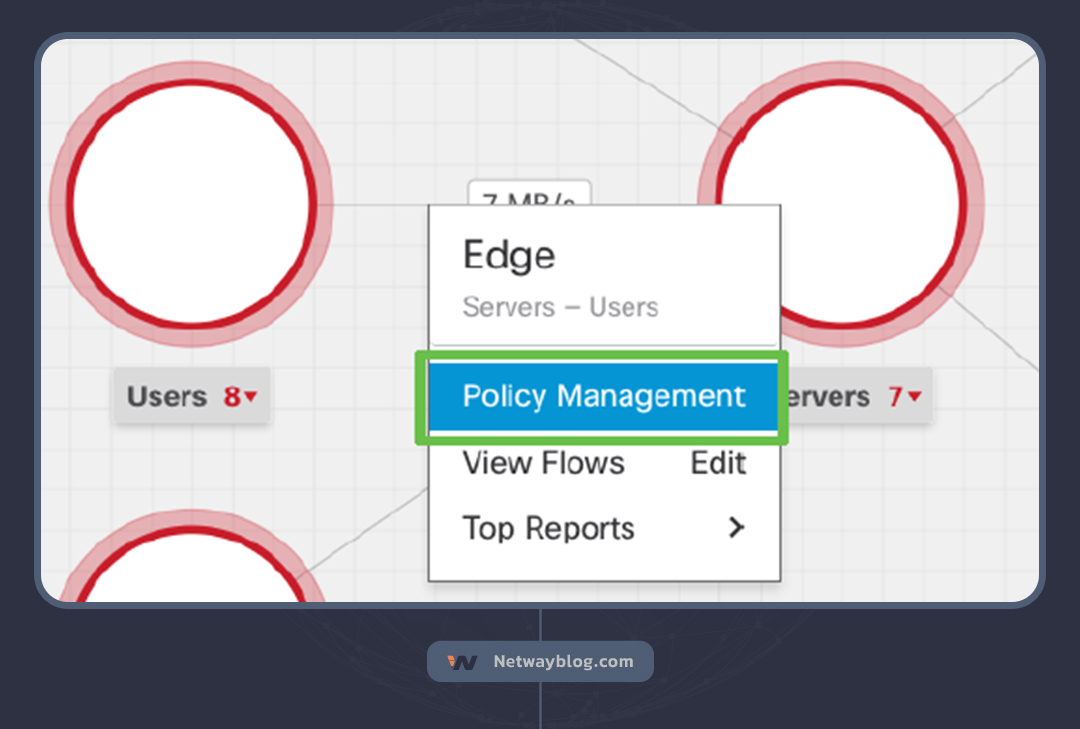Screen dimensions: 1080x729
Task: Open the Top Reports menu entry
Action: tap(548, 528)
